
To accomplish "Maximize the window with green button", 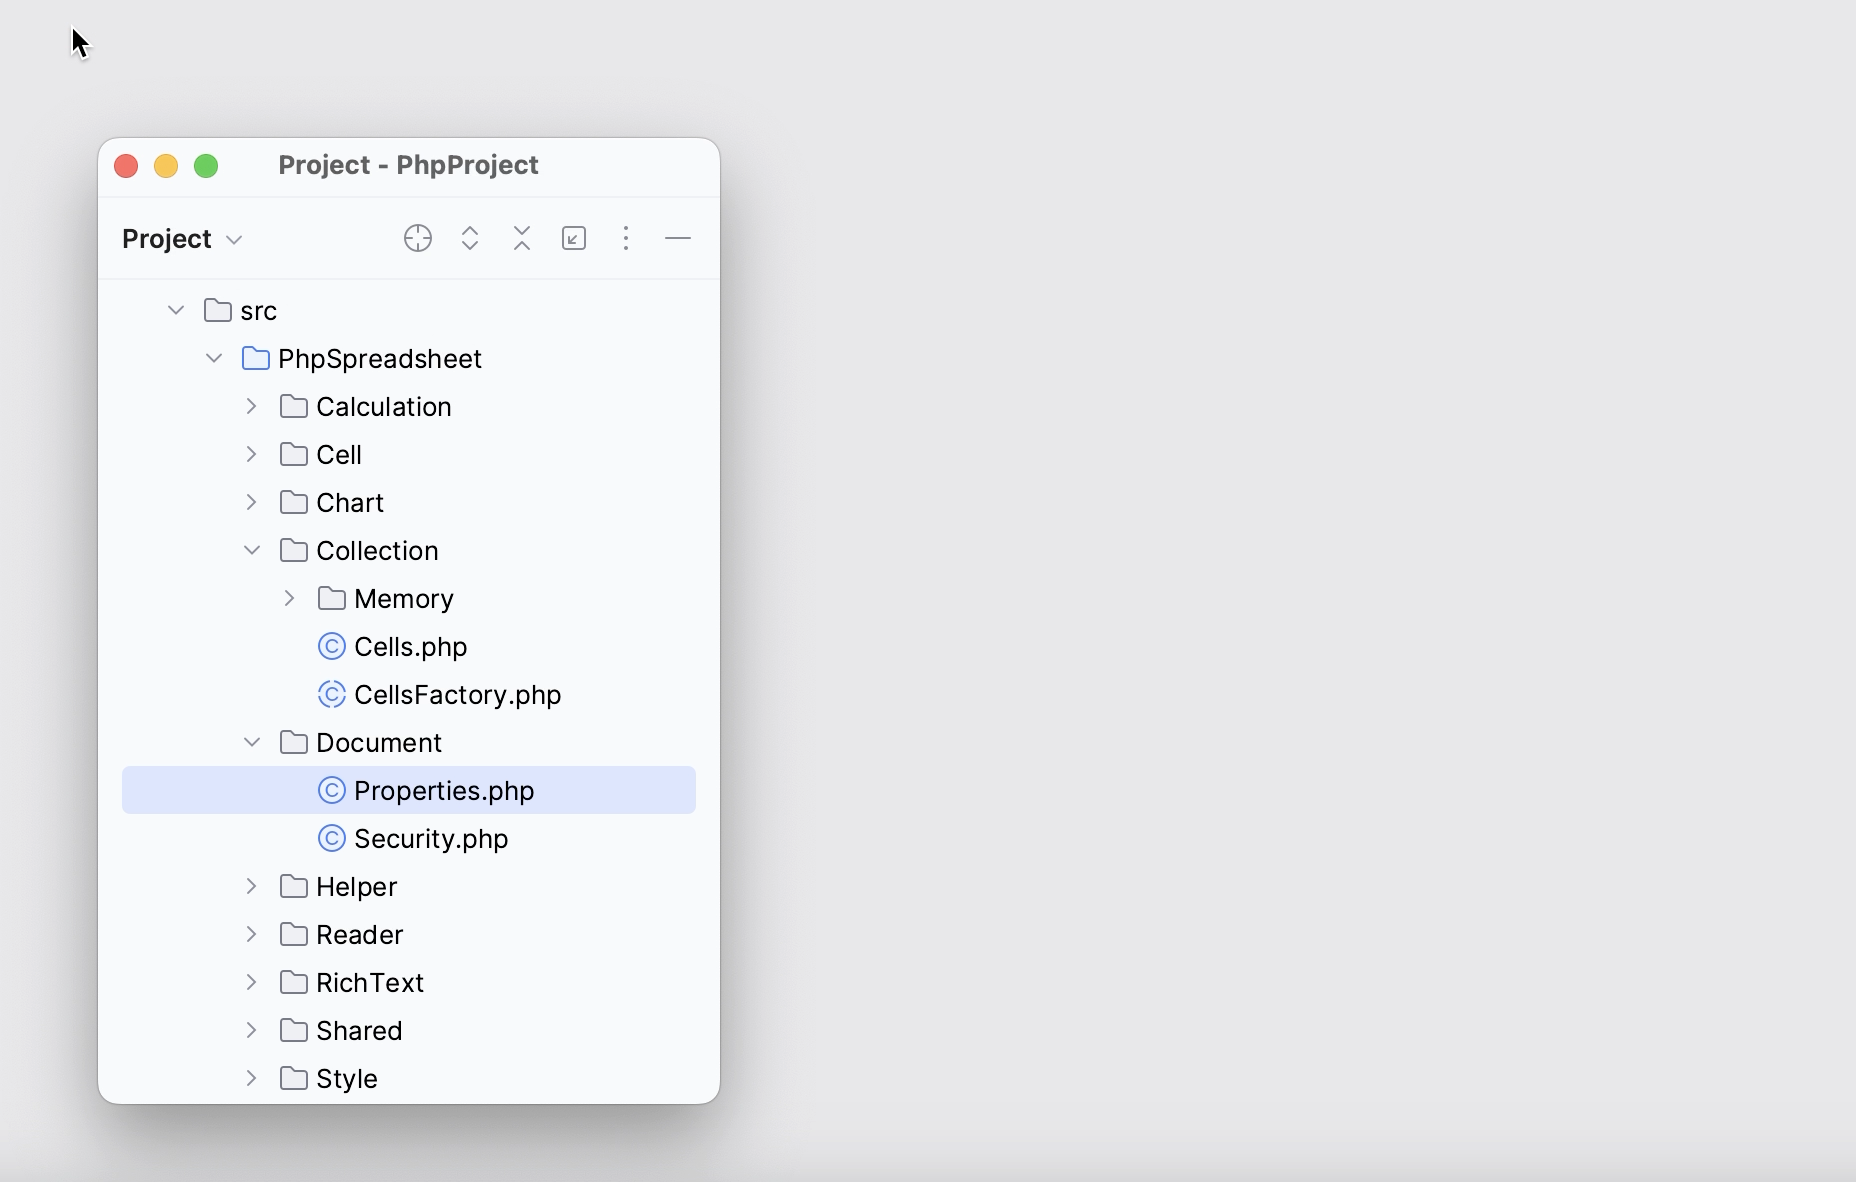I will click(x=206, y=166).
